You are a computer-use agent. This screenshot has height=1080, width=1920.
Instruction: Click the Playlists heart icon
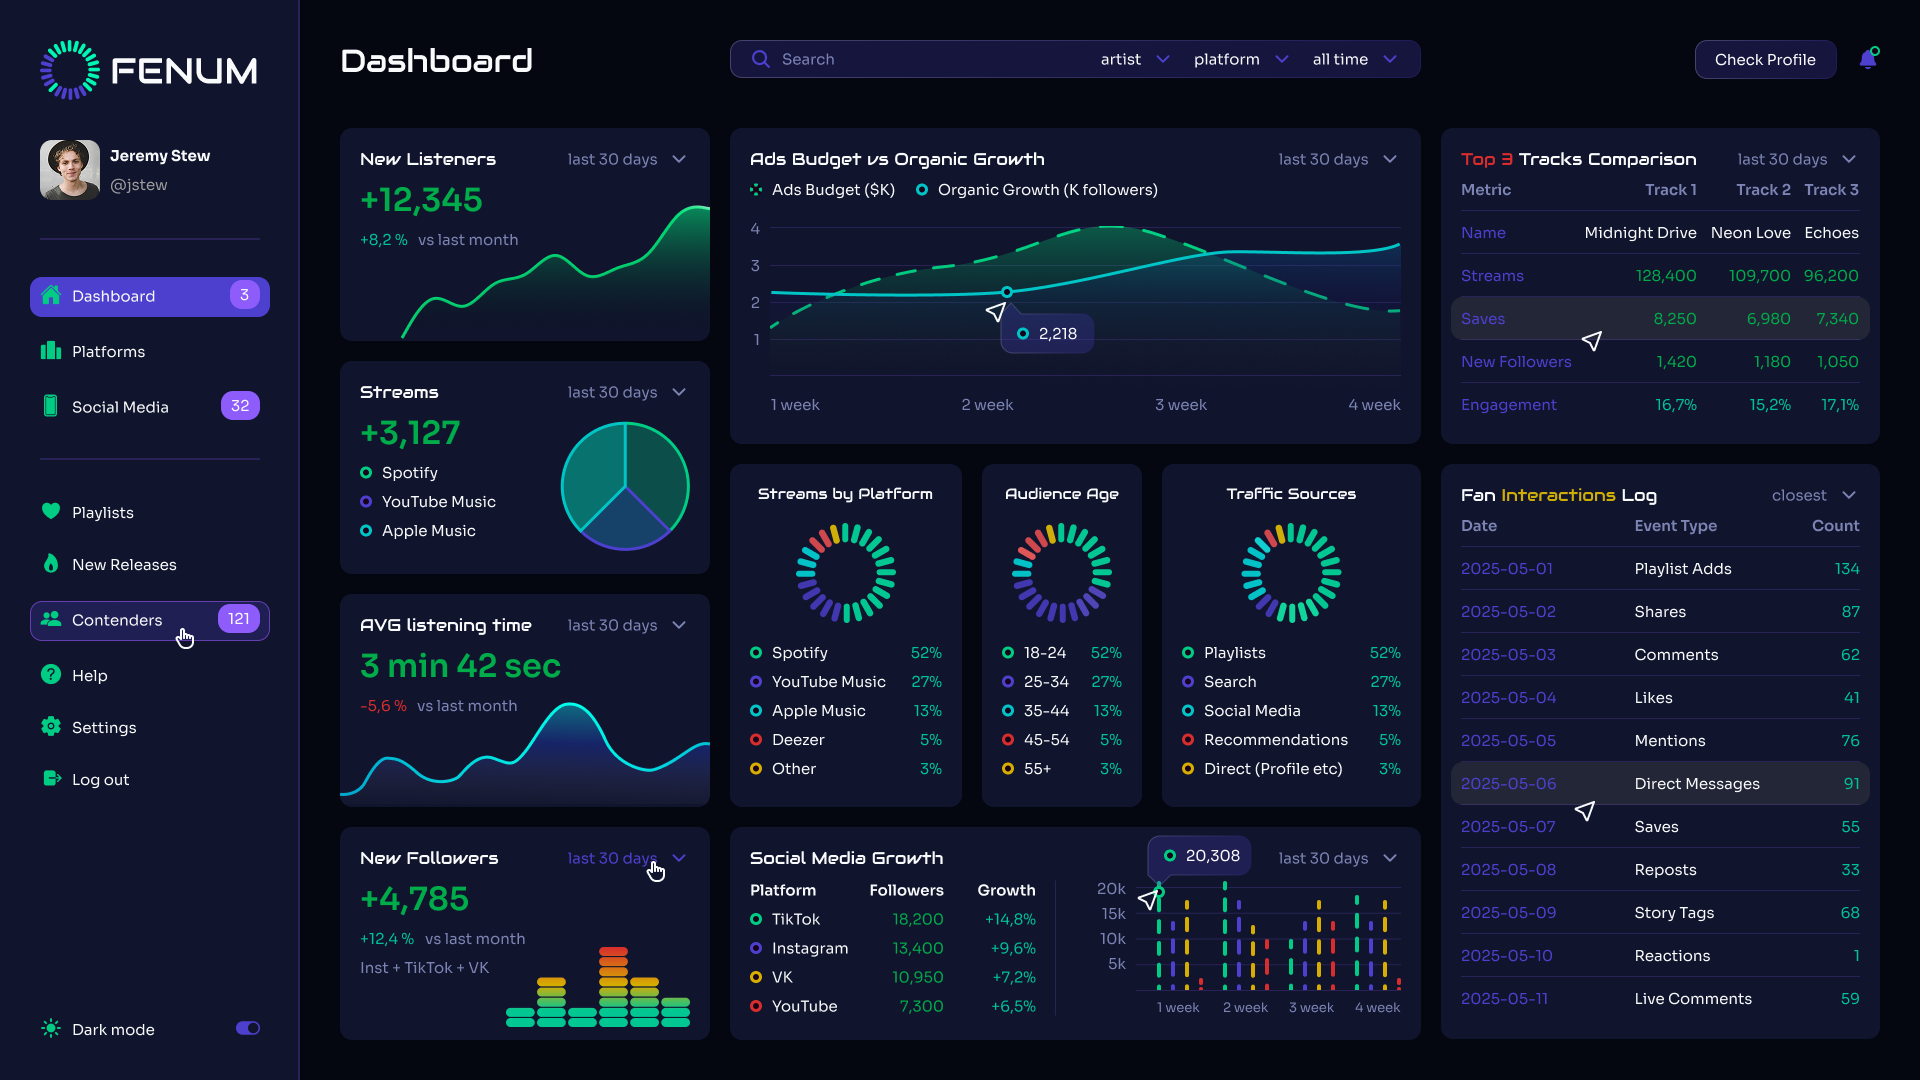click(51, 511)
